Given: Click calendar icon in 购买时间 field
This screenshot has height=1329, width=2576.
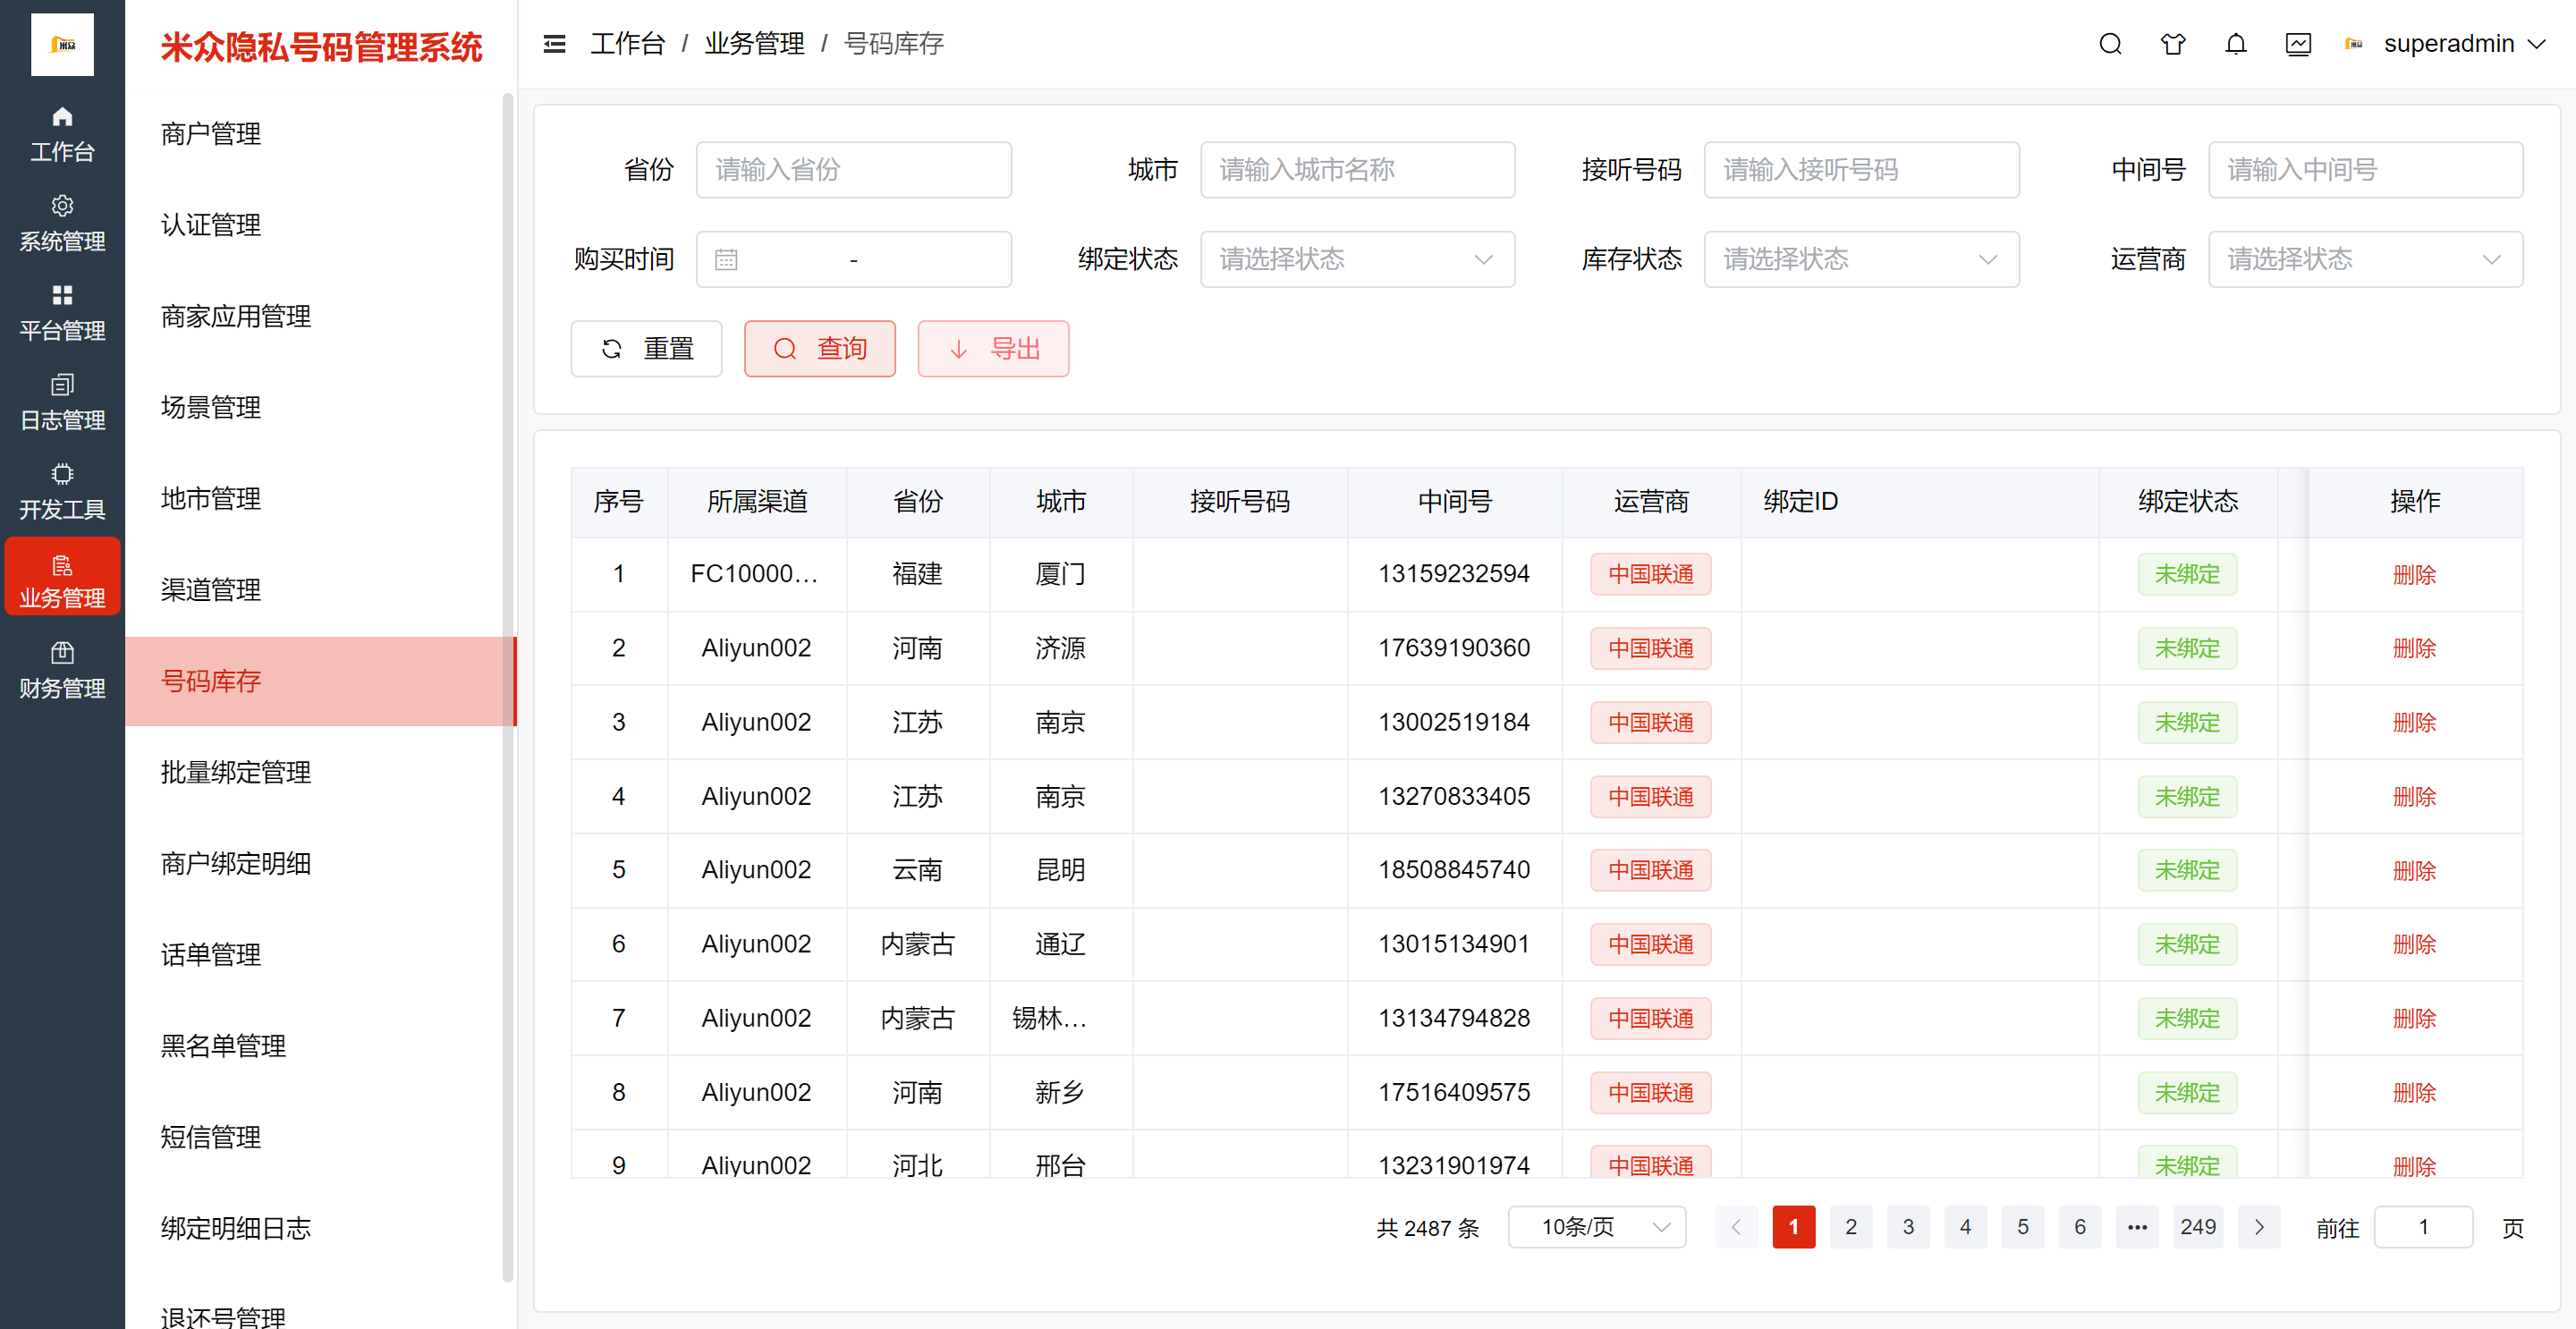Looking at the screenshot, I should pos(726,260).
